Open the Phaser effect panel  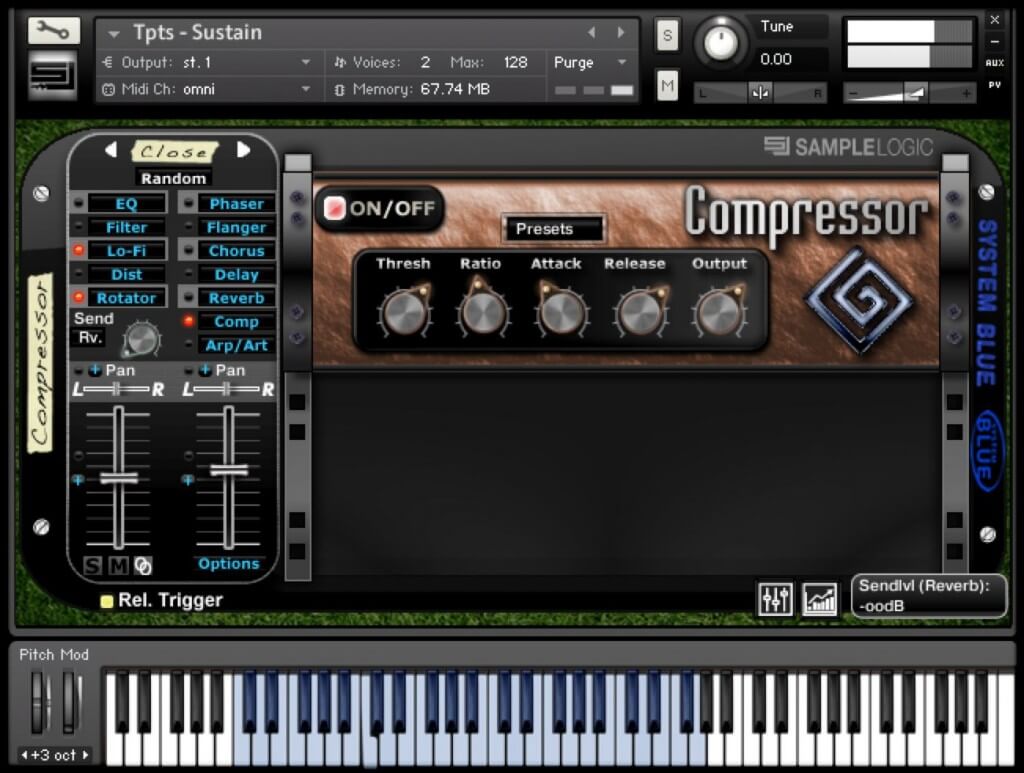[x=236, y=204]
